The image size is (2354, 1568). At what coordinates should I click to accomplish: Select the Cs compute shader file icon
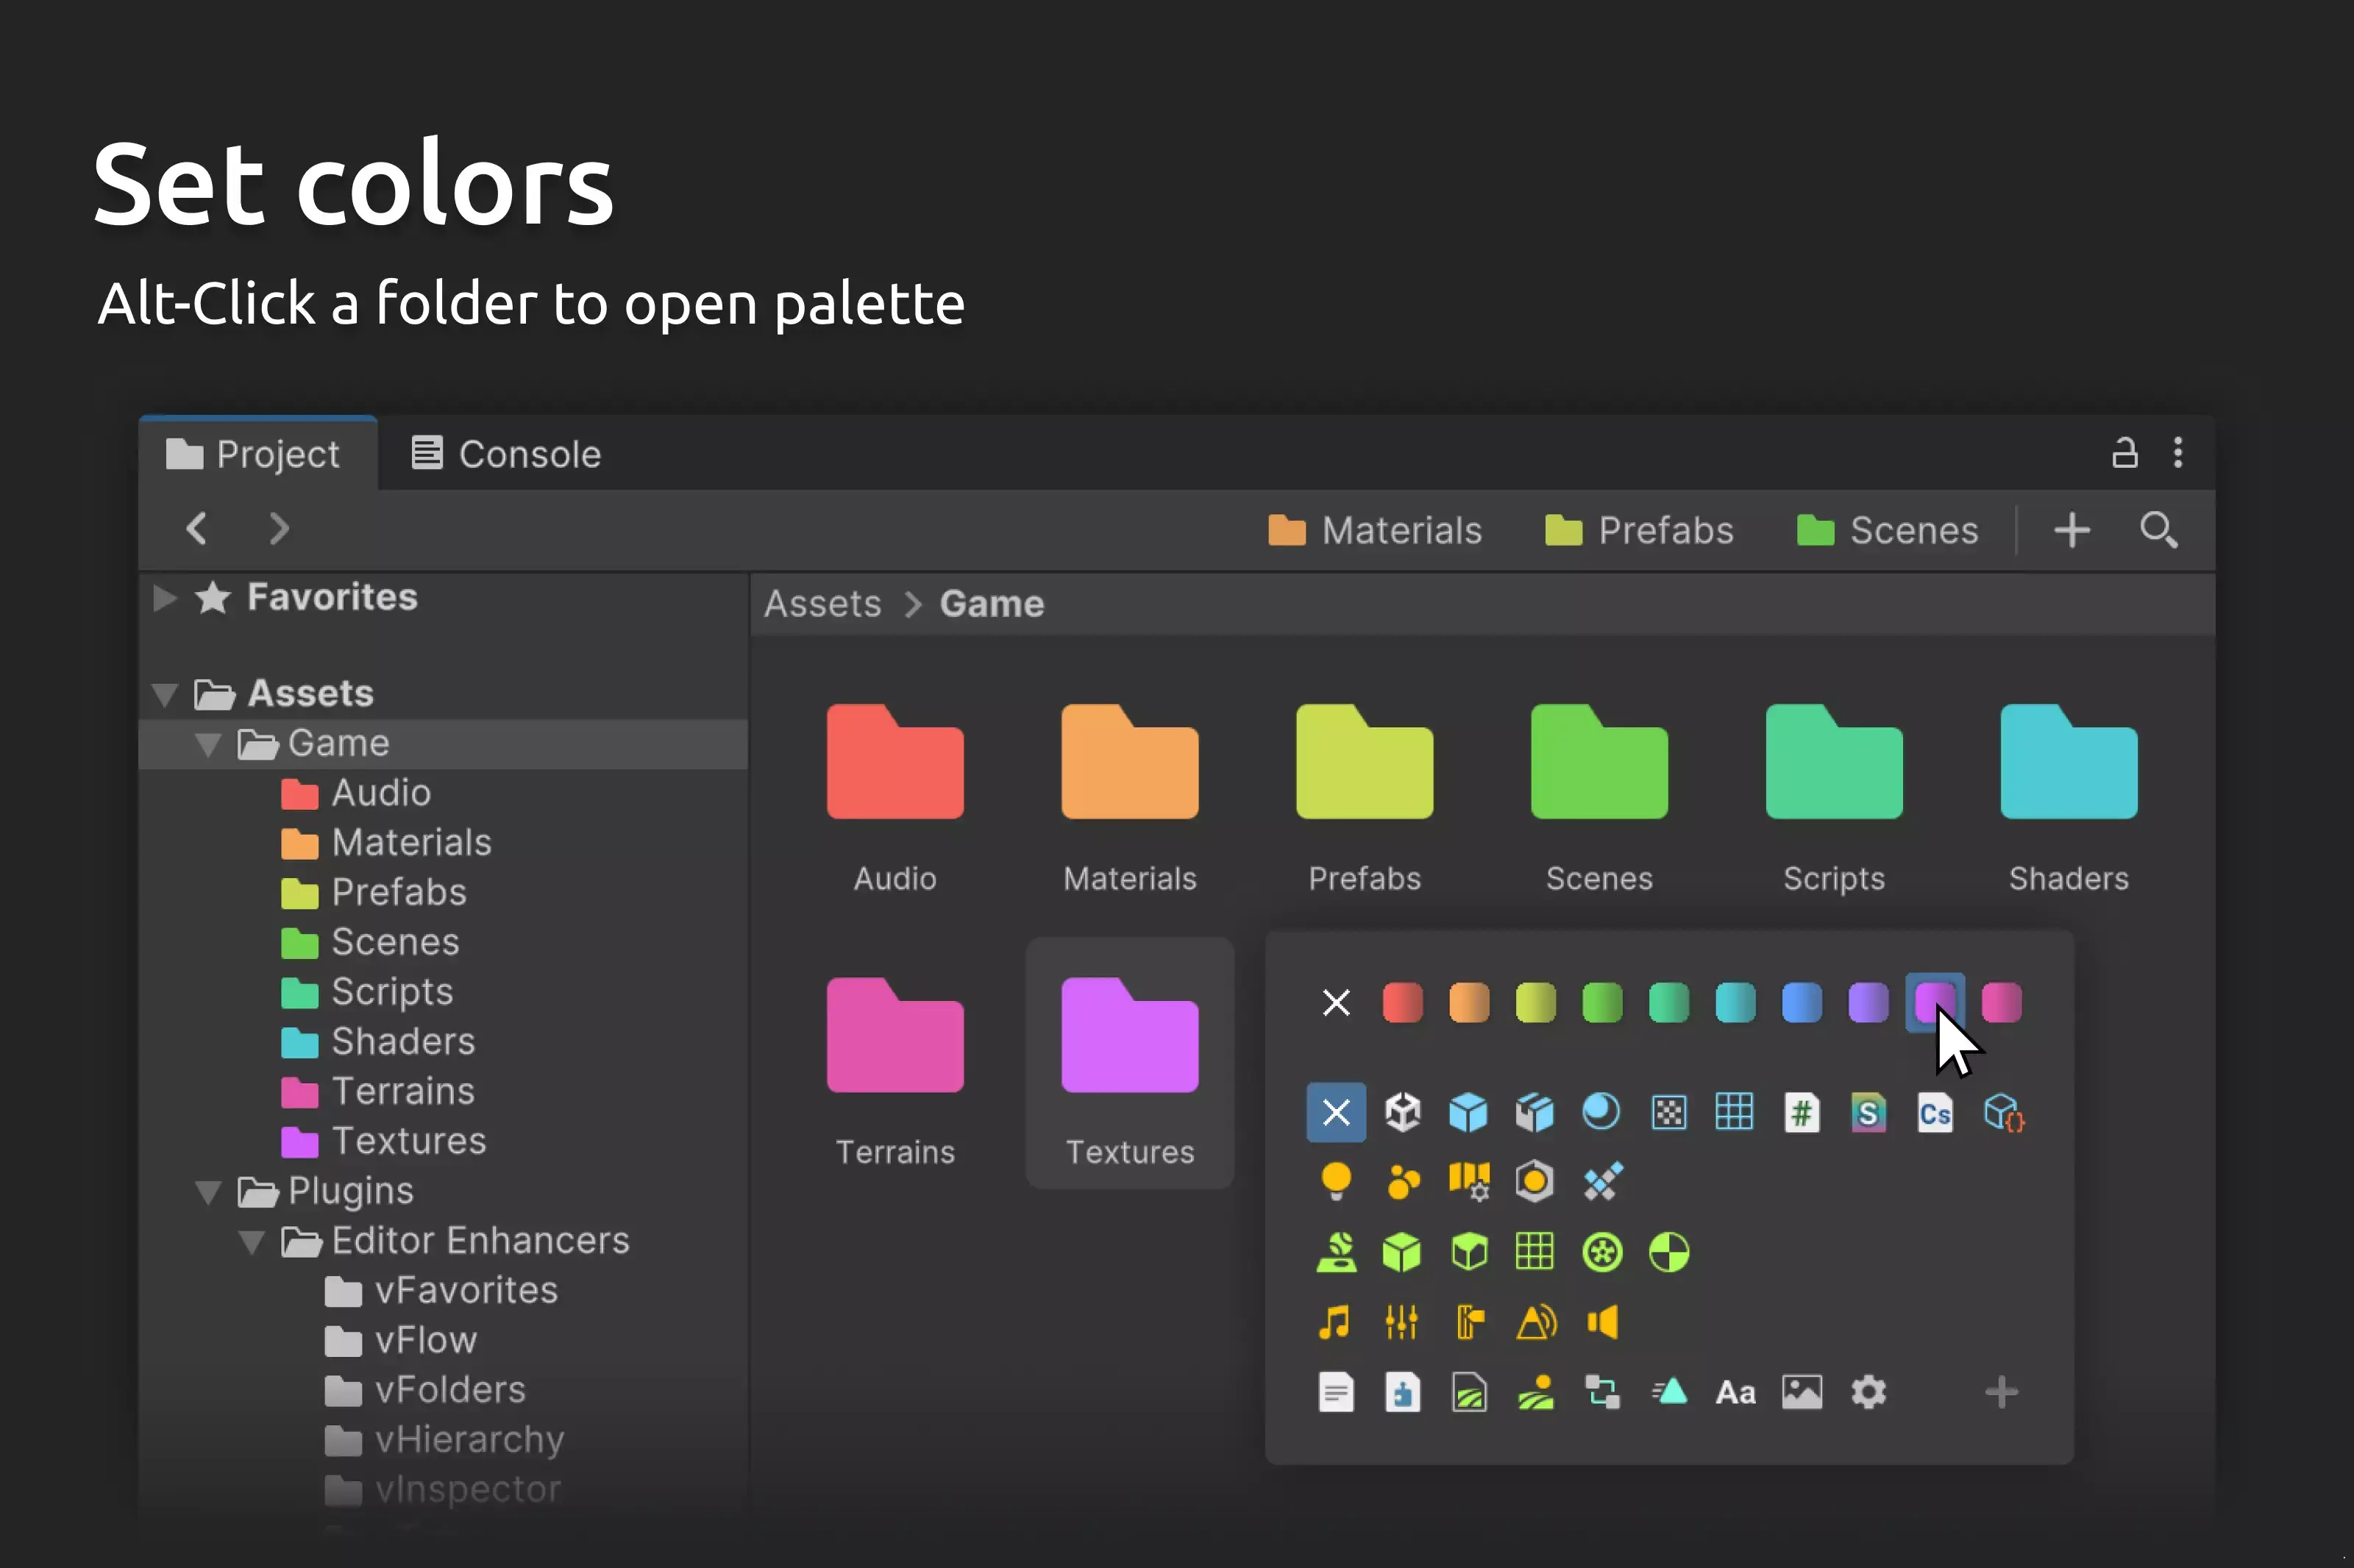(x=1935, y=1112)
